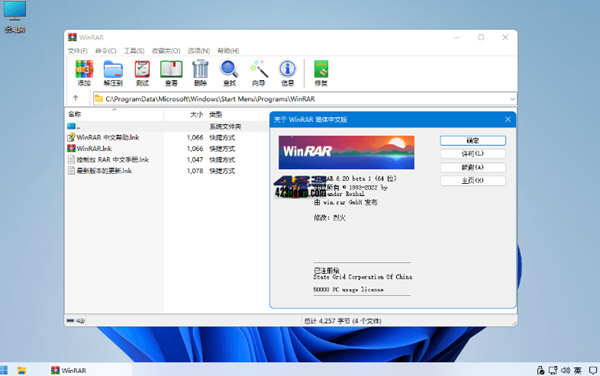Screen dimensions: 600x376
Task: Open the 工具(S) menu
Action: click(134, 50)
